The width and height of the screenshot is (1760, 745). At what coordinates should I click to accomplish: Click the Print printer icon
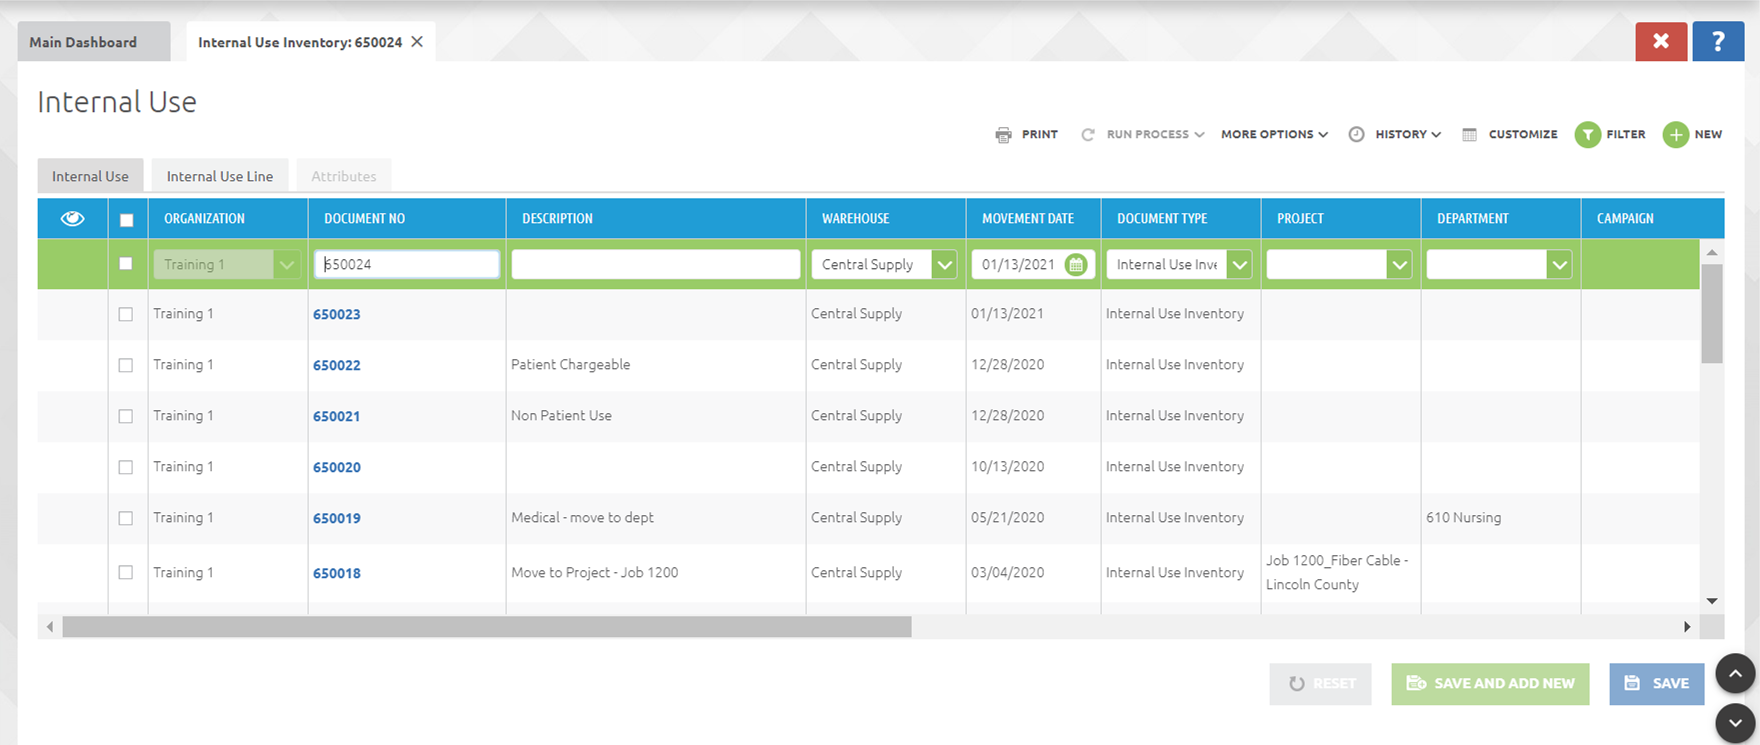coord(1003,135)
